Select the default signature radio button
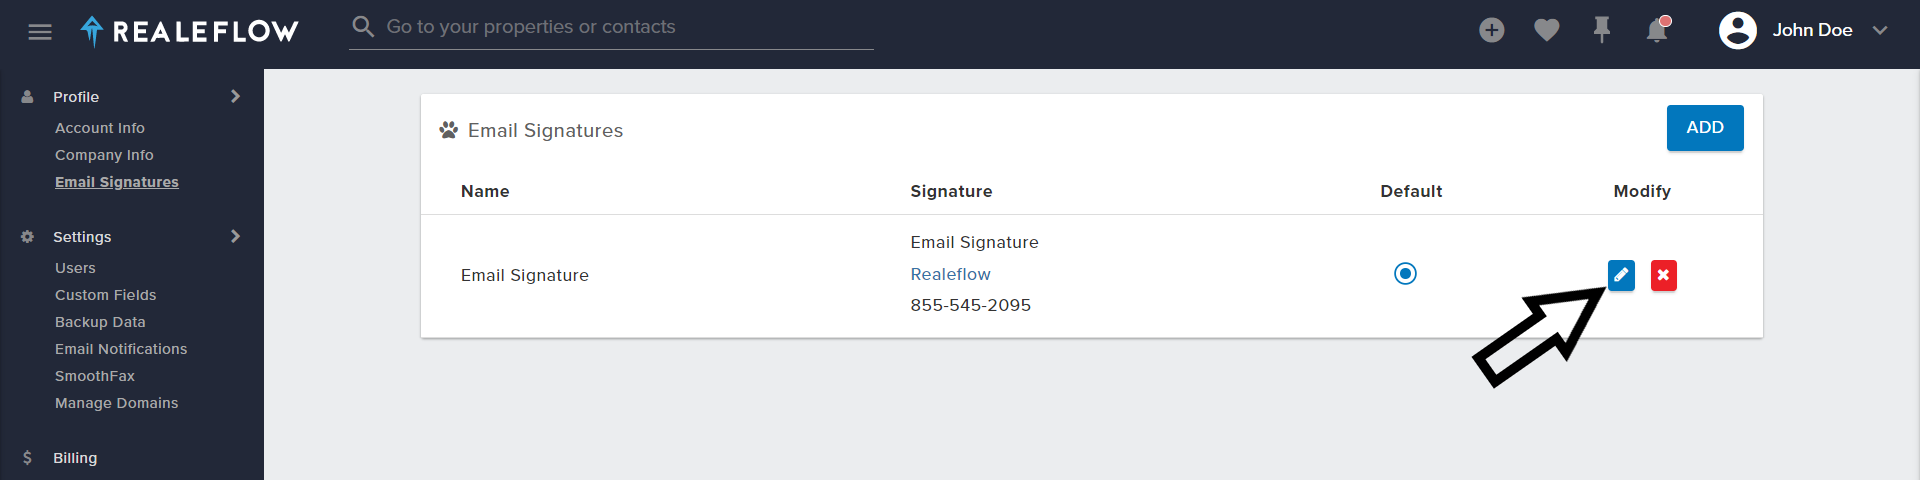1920x480 pixels. point(1405,274)
